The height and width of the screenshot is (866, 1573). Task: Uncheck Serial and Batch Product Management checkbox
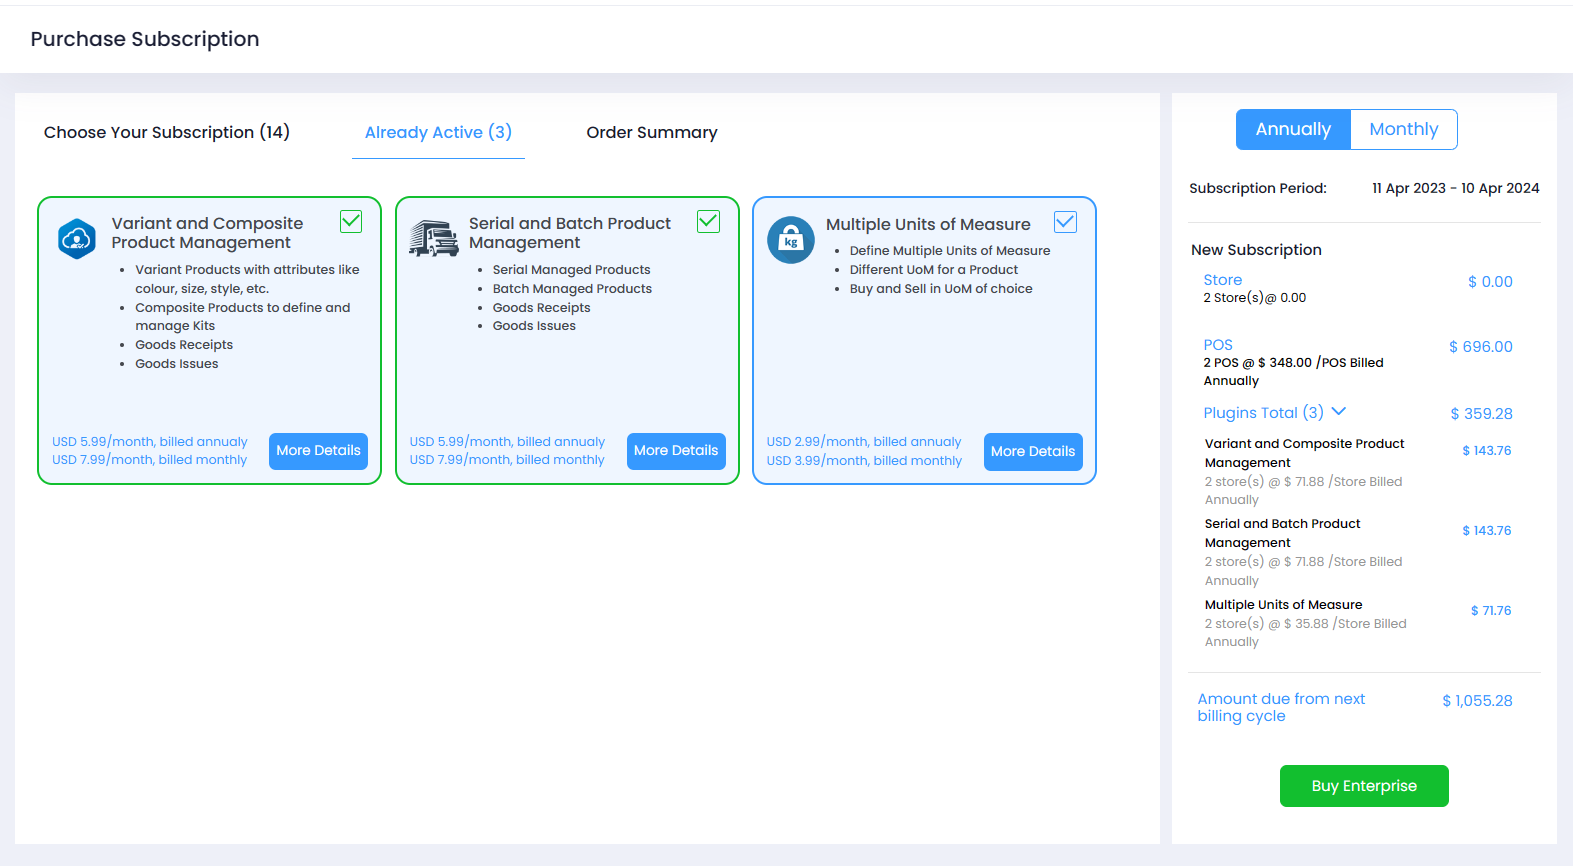tap(708, 222)
